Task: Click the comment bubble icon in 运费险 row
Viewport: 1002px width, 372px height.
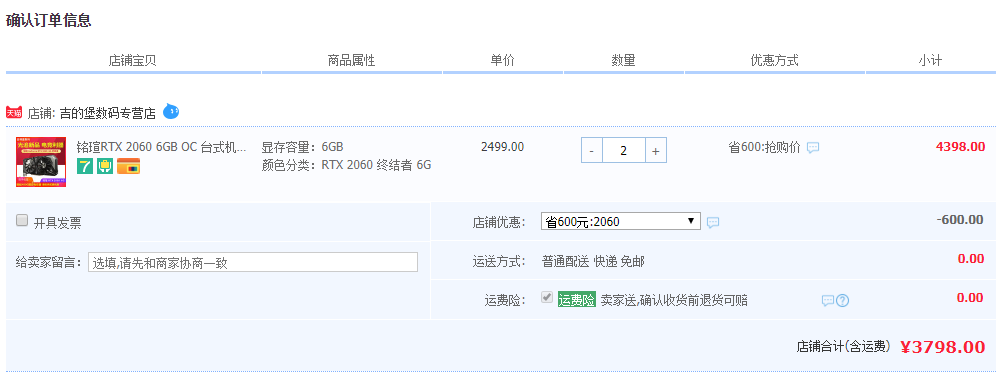Action: (x=828, y=300)
